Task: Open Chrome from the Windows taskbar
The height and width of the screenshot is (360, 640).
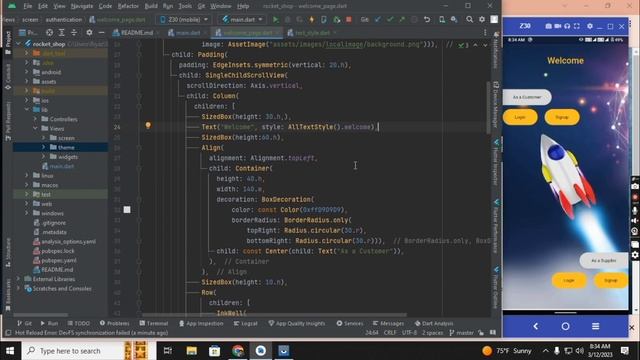Action: [238, 351]
